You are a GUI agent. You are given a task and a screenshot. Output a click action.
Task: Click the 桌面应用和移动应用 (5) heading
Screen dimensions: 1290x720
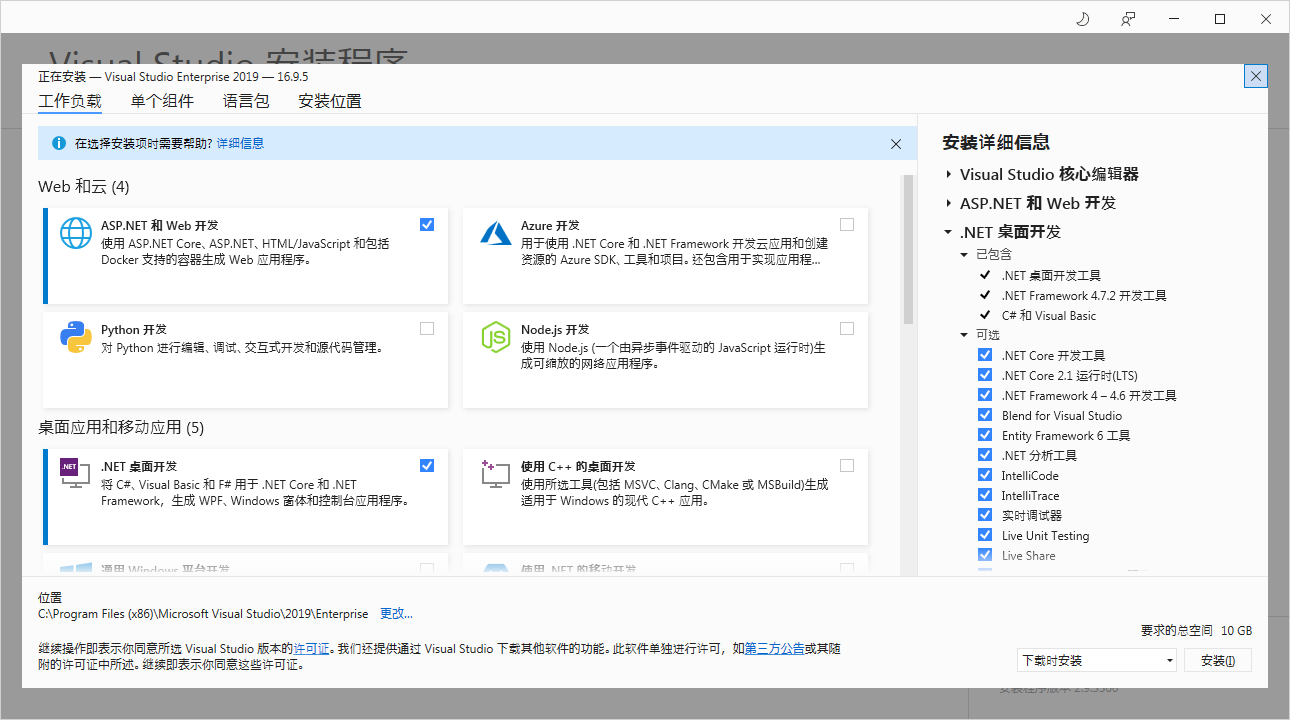(121, 428)
